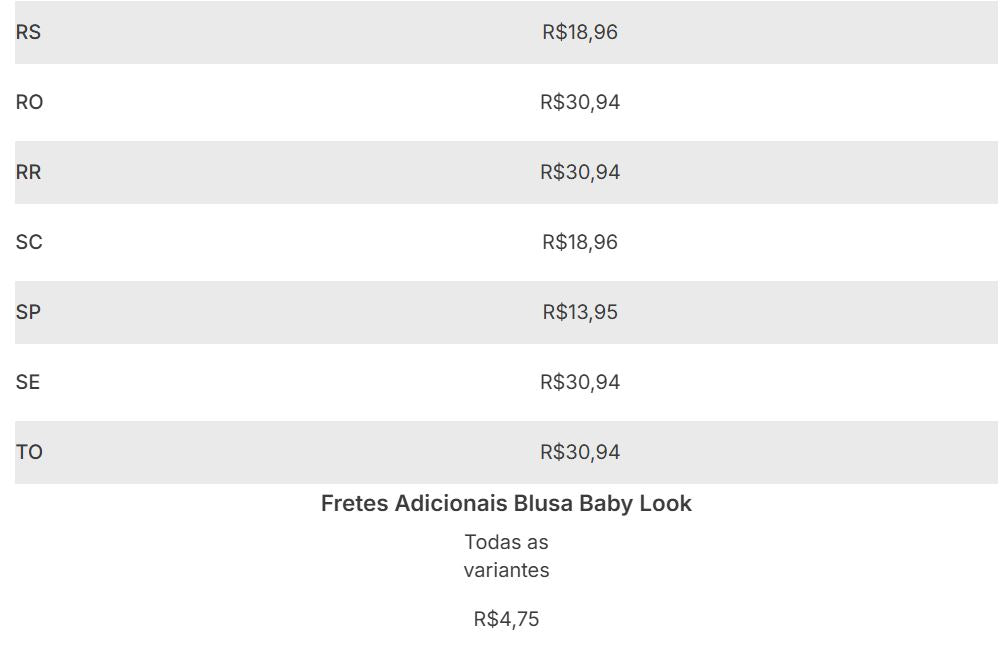Select the R$4,75 additional shipping price
Screen dimensions: 1007x655
506,619
